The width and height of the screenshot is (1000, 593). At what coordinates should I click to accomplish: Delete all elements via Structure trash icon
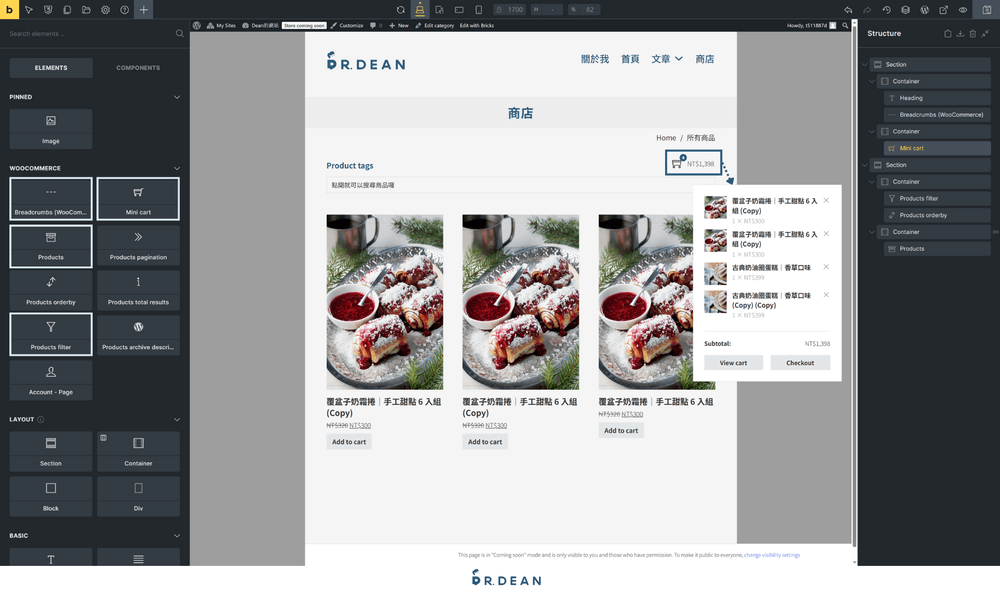pos(972,33)
